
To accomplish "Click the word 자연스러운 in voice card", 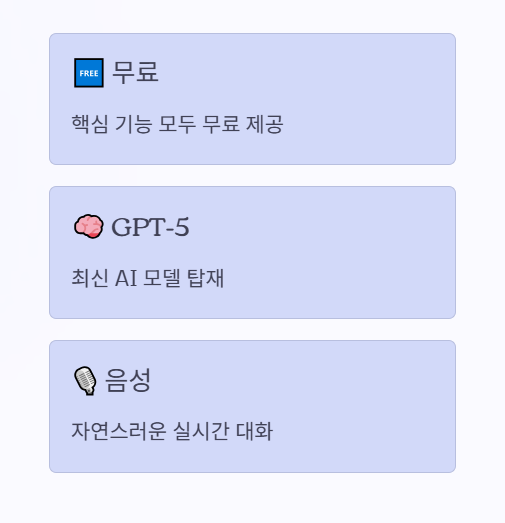I will pos(119,431).
